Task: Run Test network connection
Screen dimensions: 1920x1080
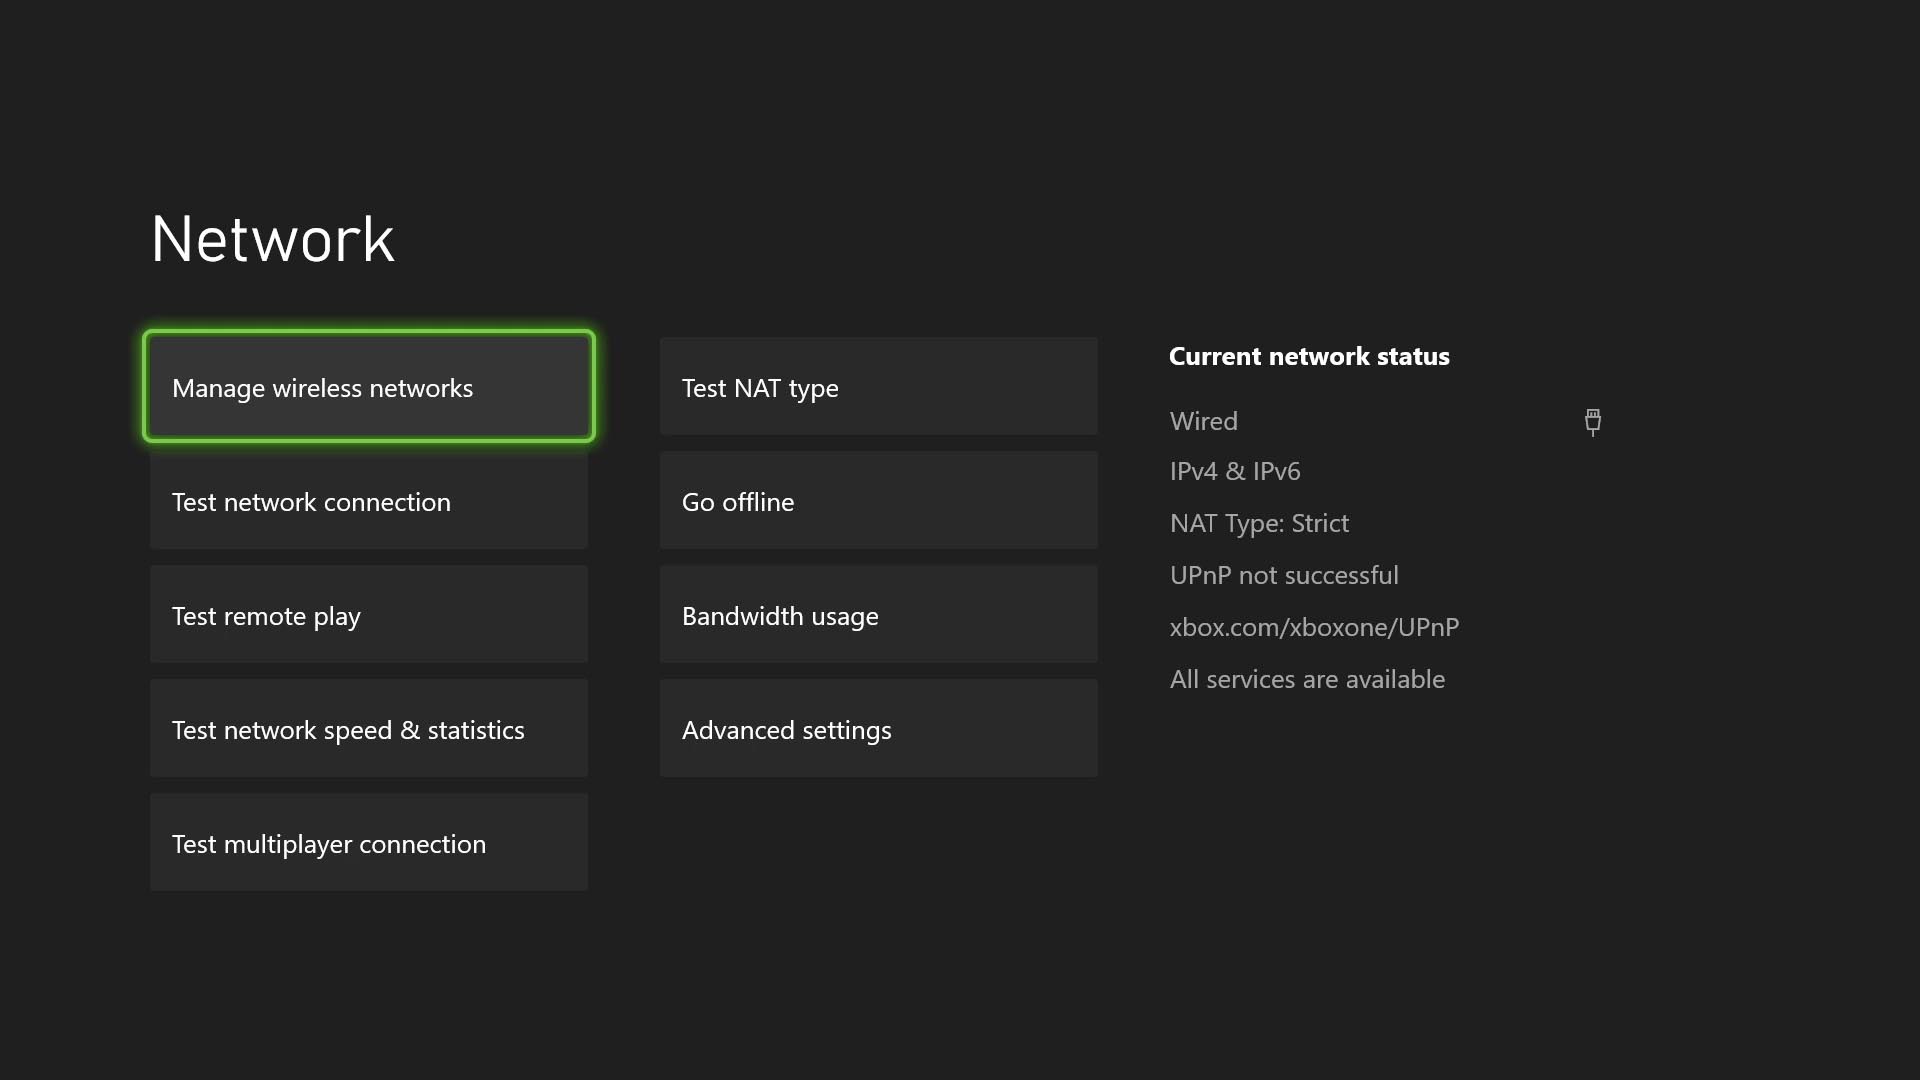Action: [x=368, y=501]
